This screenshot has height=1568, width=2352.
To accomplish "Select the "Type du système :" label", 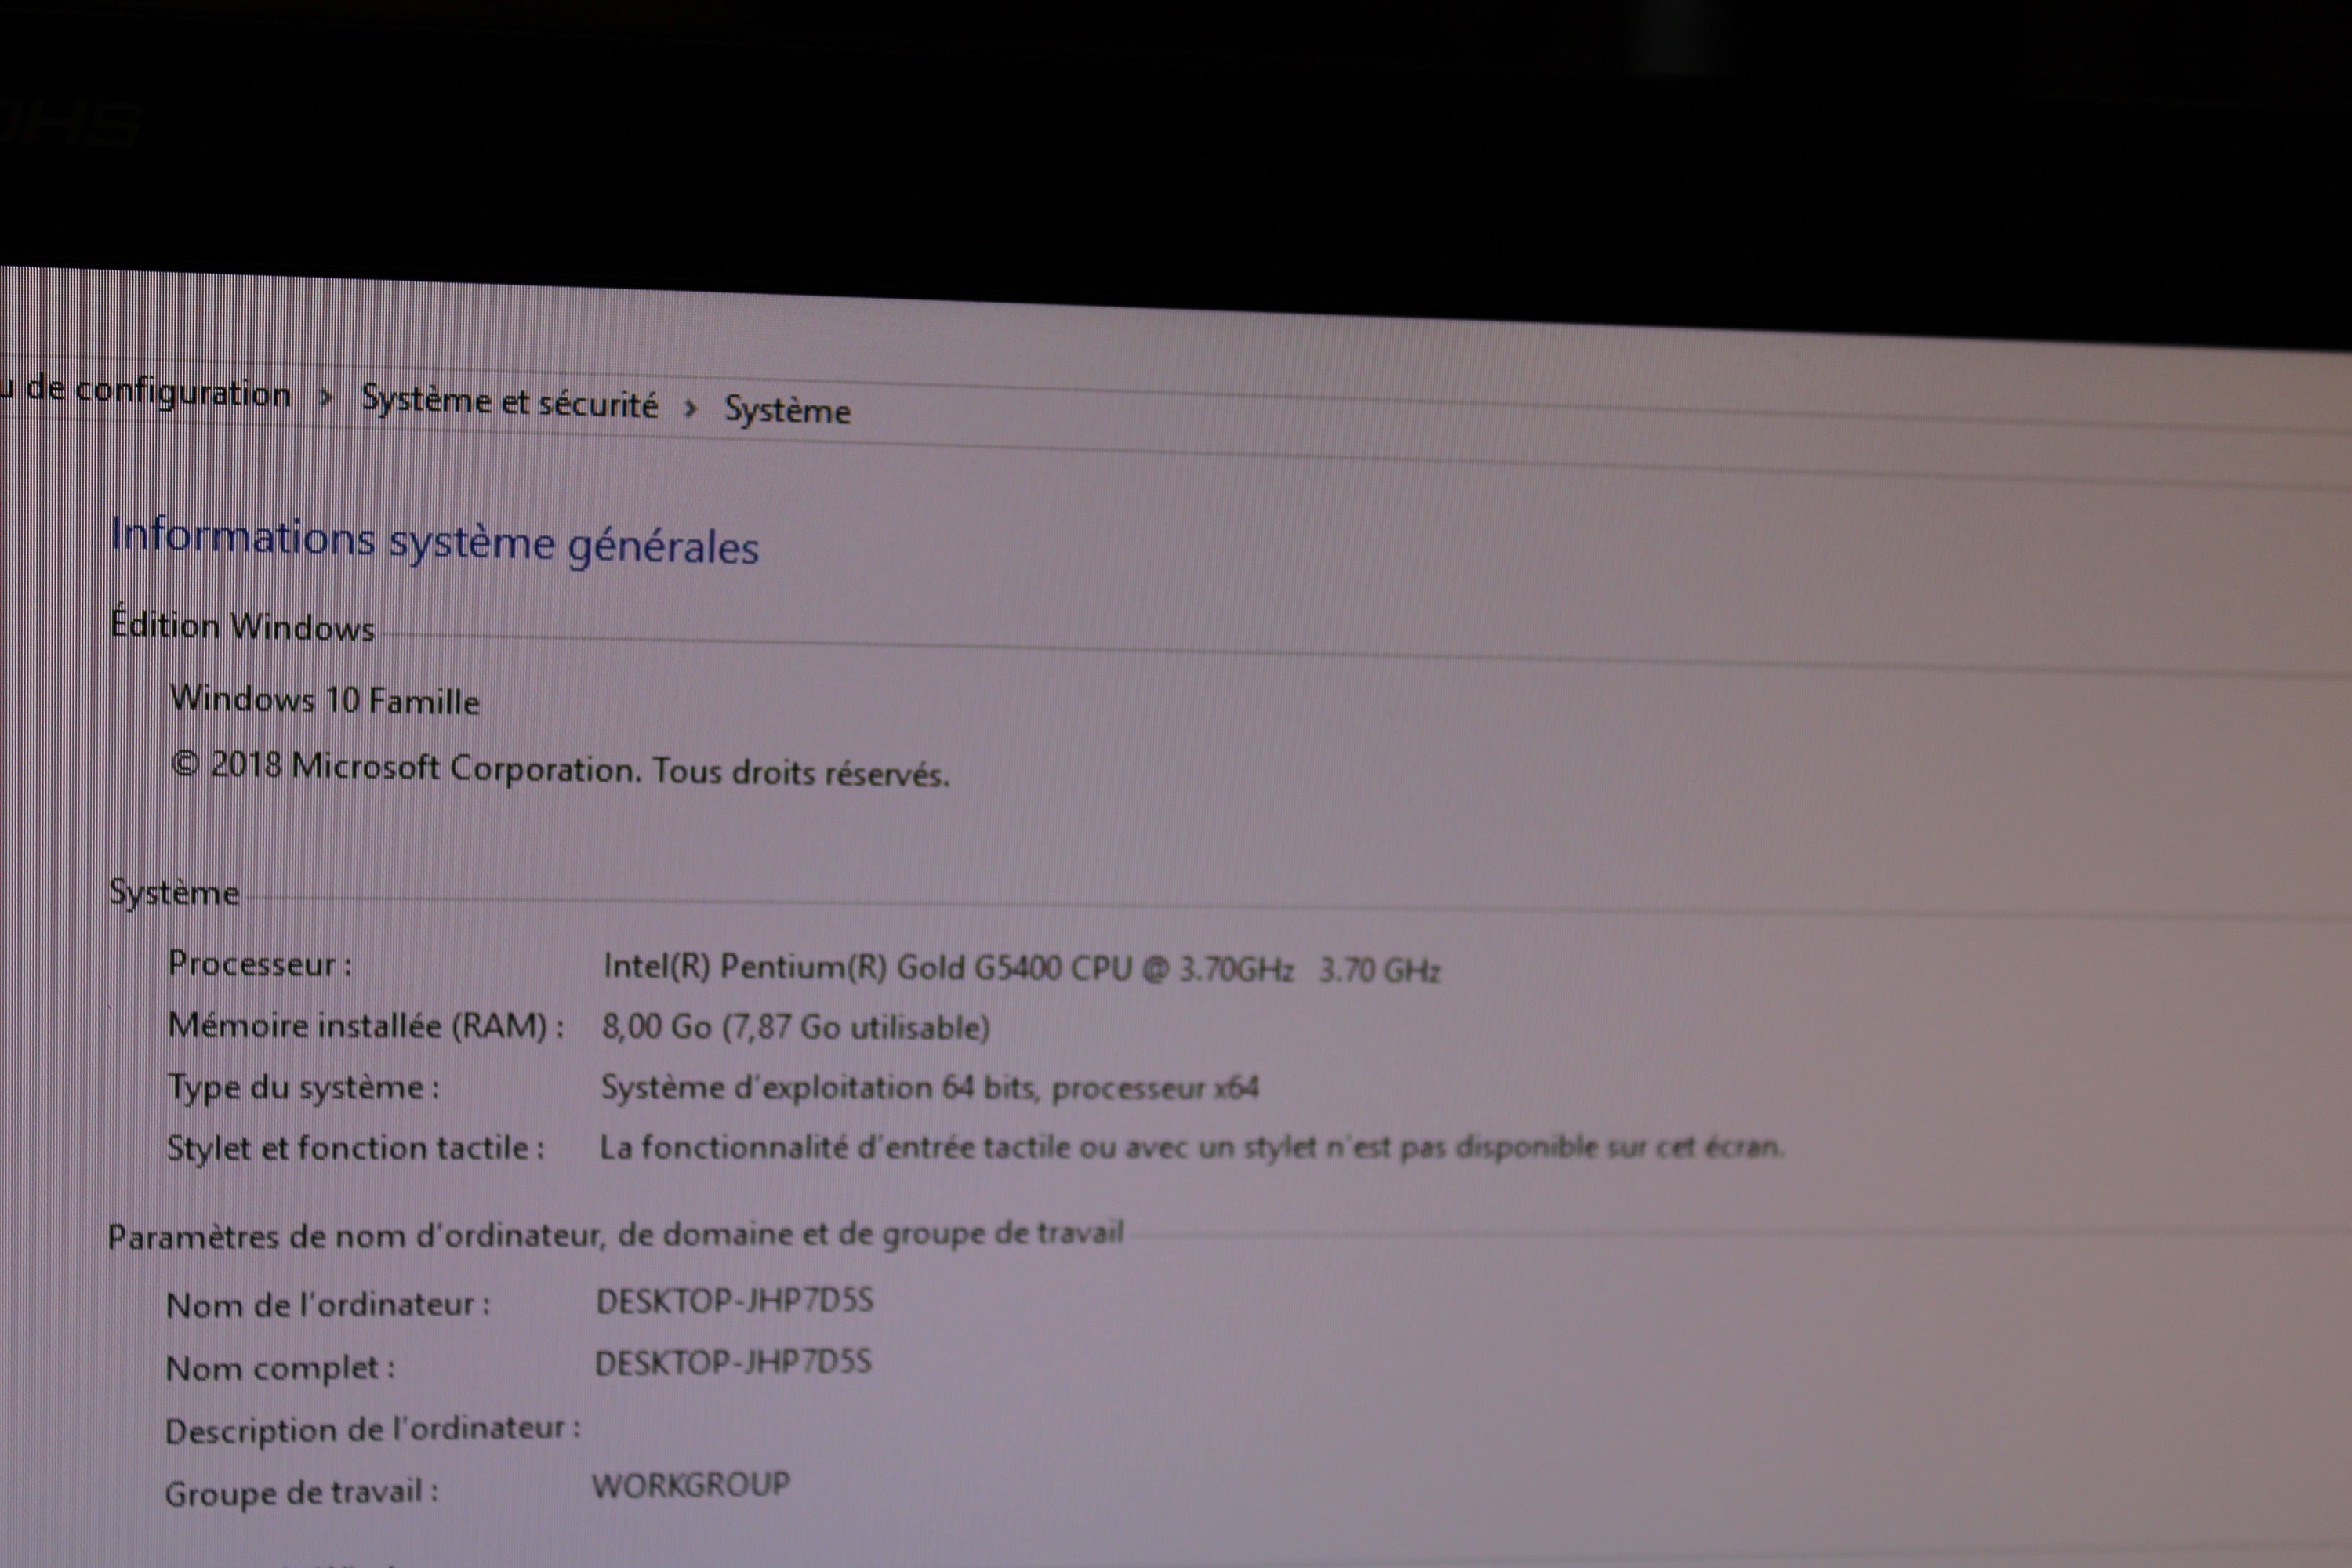I will (x=303, y=1088).
